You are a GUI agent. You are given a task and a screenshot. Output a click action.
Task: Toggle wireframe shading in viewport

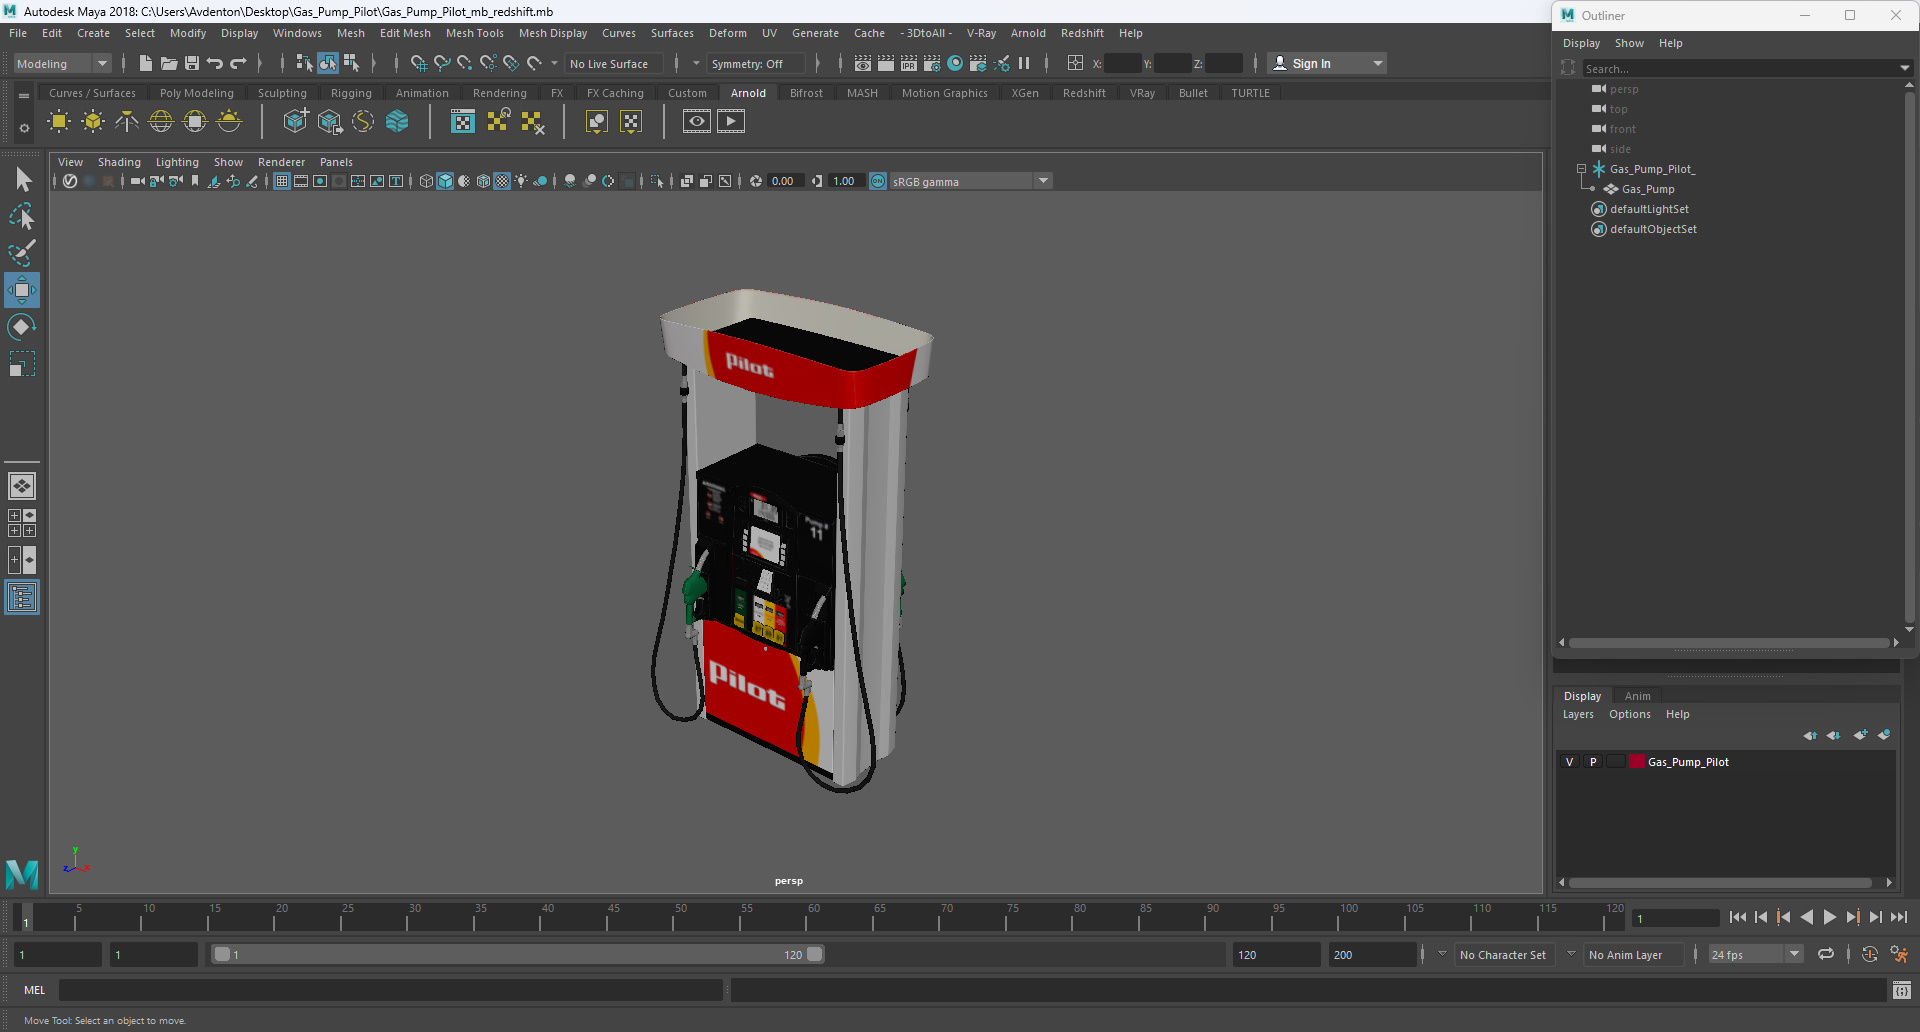click(x=426, y=181)
